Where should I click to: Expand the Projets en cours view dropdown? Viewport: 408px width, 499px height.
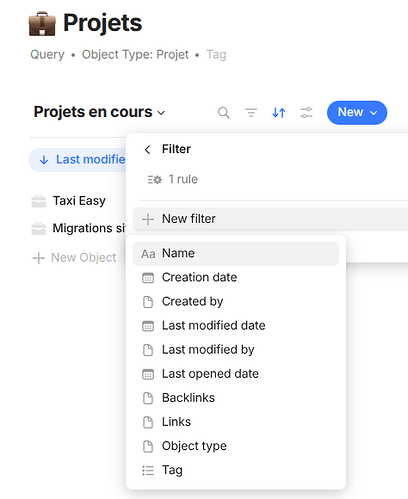[161, 113]
